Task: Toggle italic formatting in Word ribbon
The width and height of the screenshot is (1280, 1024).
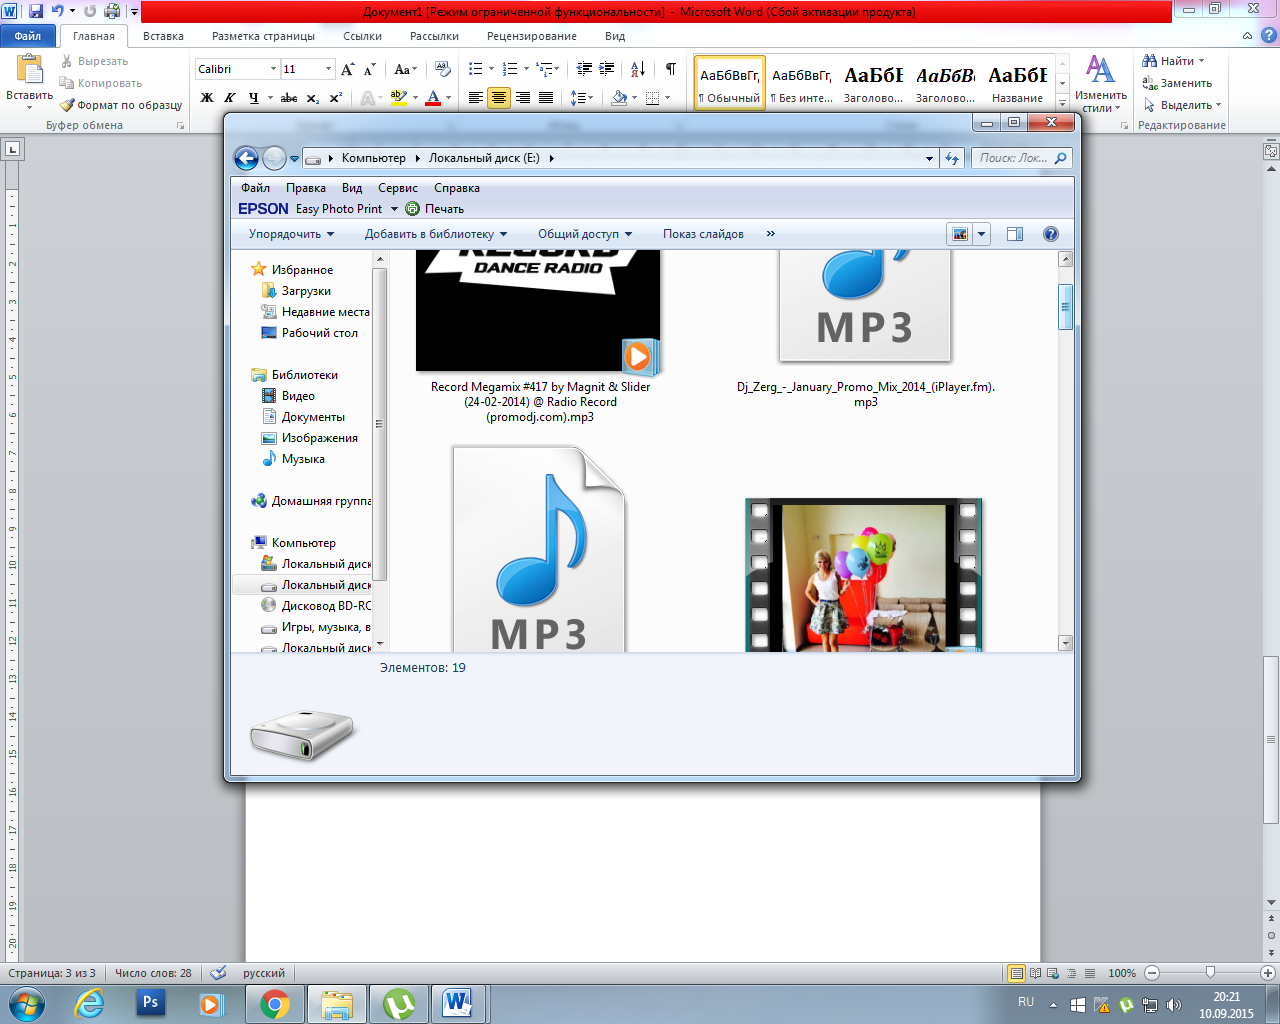Action: [230, 98]
